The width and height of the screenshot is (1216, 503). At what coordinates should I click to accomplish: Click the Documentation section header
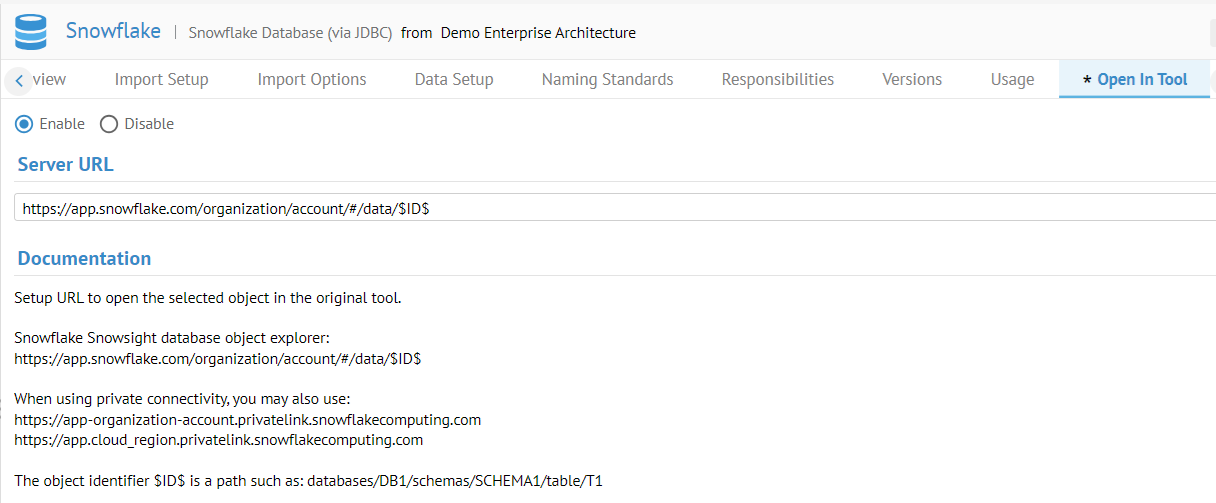[x=84, y=258]
